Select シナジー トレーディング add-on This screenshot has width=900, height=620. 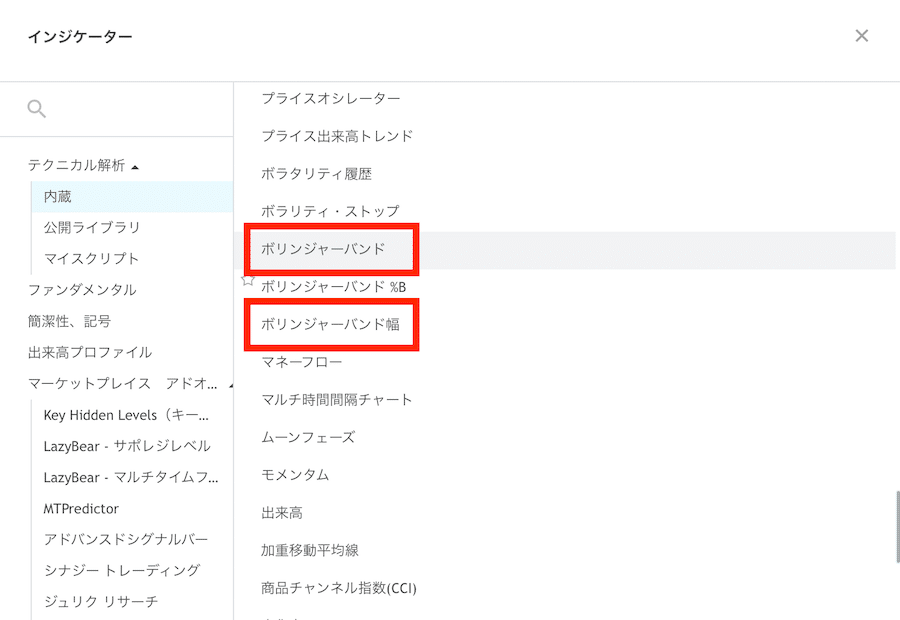point(122,571)
